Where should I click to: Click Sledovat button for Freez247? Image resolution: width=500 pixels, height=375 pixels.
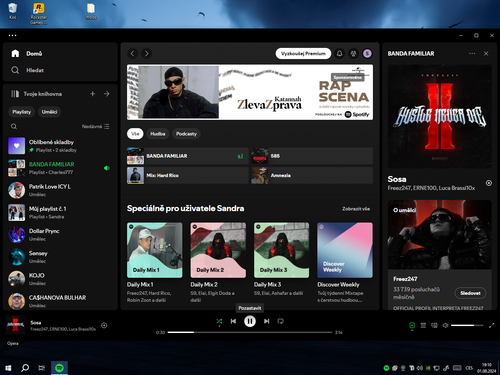pos(470,293)
